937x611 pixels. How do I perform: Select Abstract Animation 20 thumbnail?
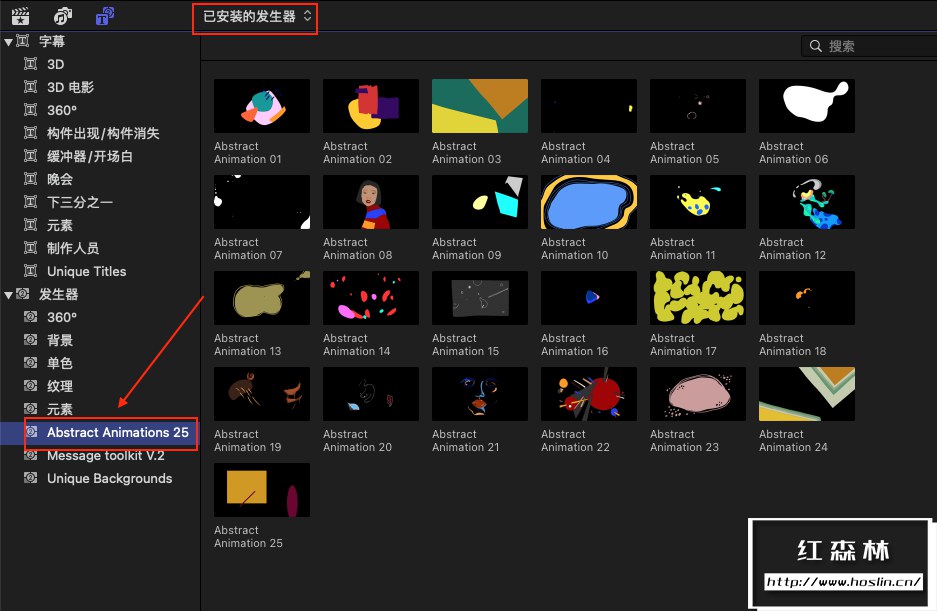pyautogui.click(x=370, y=394)
